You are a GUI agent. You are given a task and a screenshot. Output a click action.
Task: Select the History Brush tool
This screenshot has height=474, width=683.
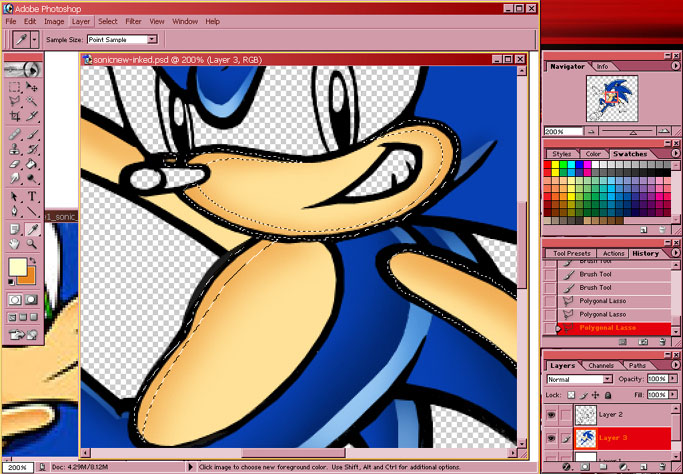(x=31, y=149)
